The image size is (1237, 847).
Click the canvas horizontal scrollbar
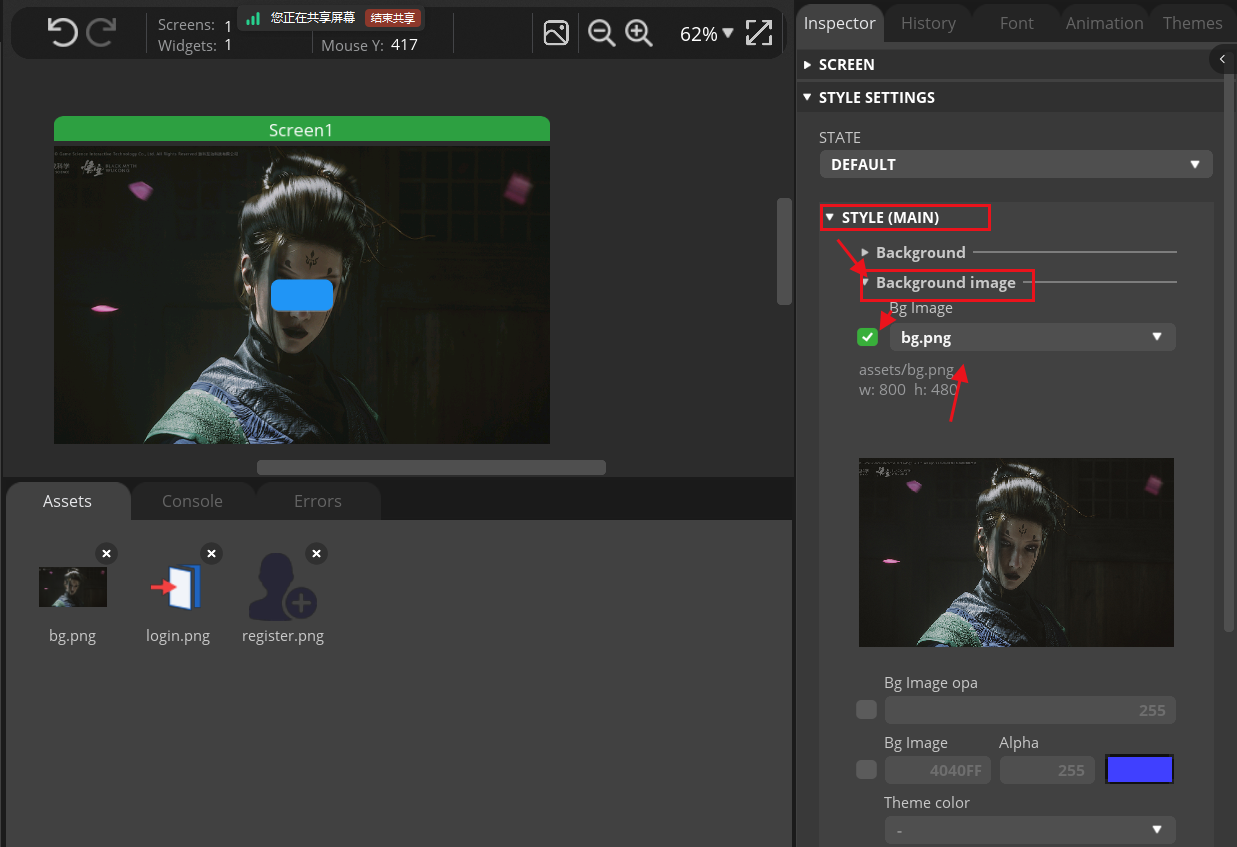coord(431,467)
